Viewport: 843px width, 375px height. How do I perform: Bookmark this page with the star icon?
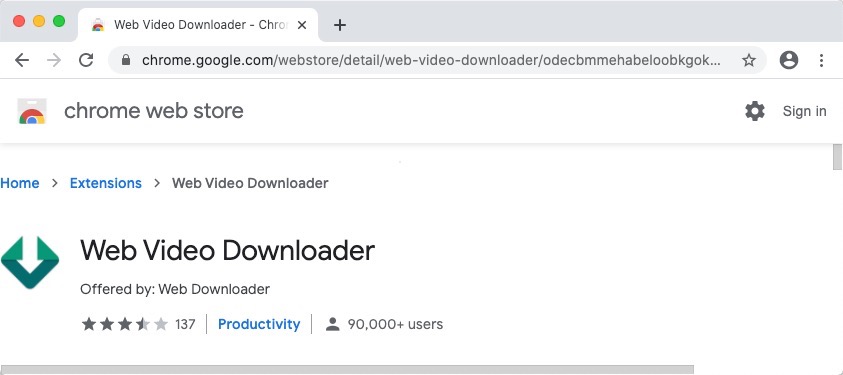tap(748, 60)
